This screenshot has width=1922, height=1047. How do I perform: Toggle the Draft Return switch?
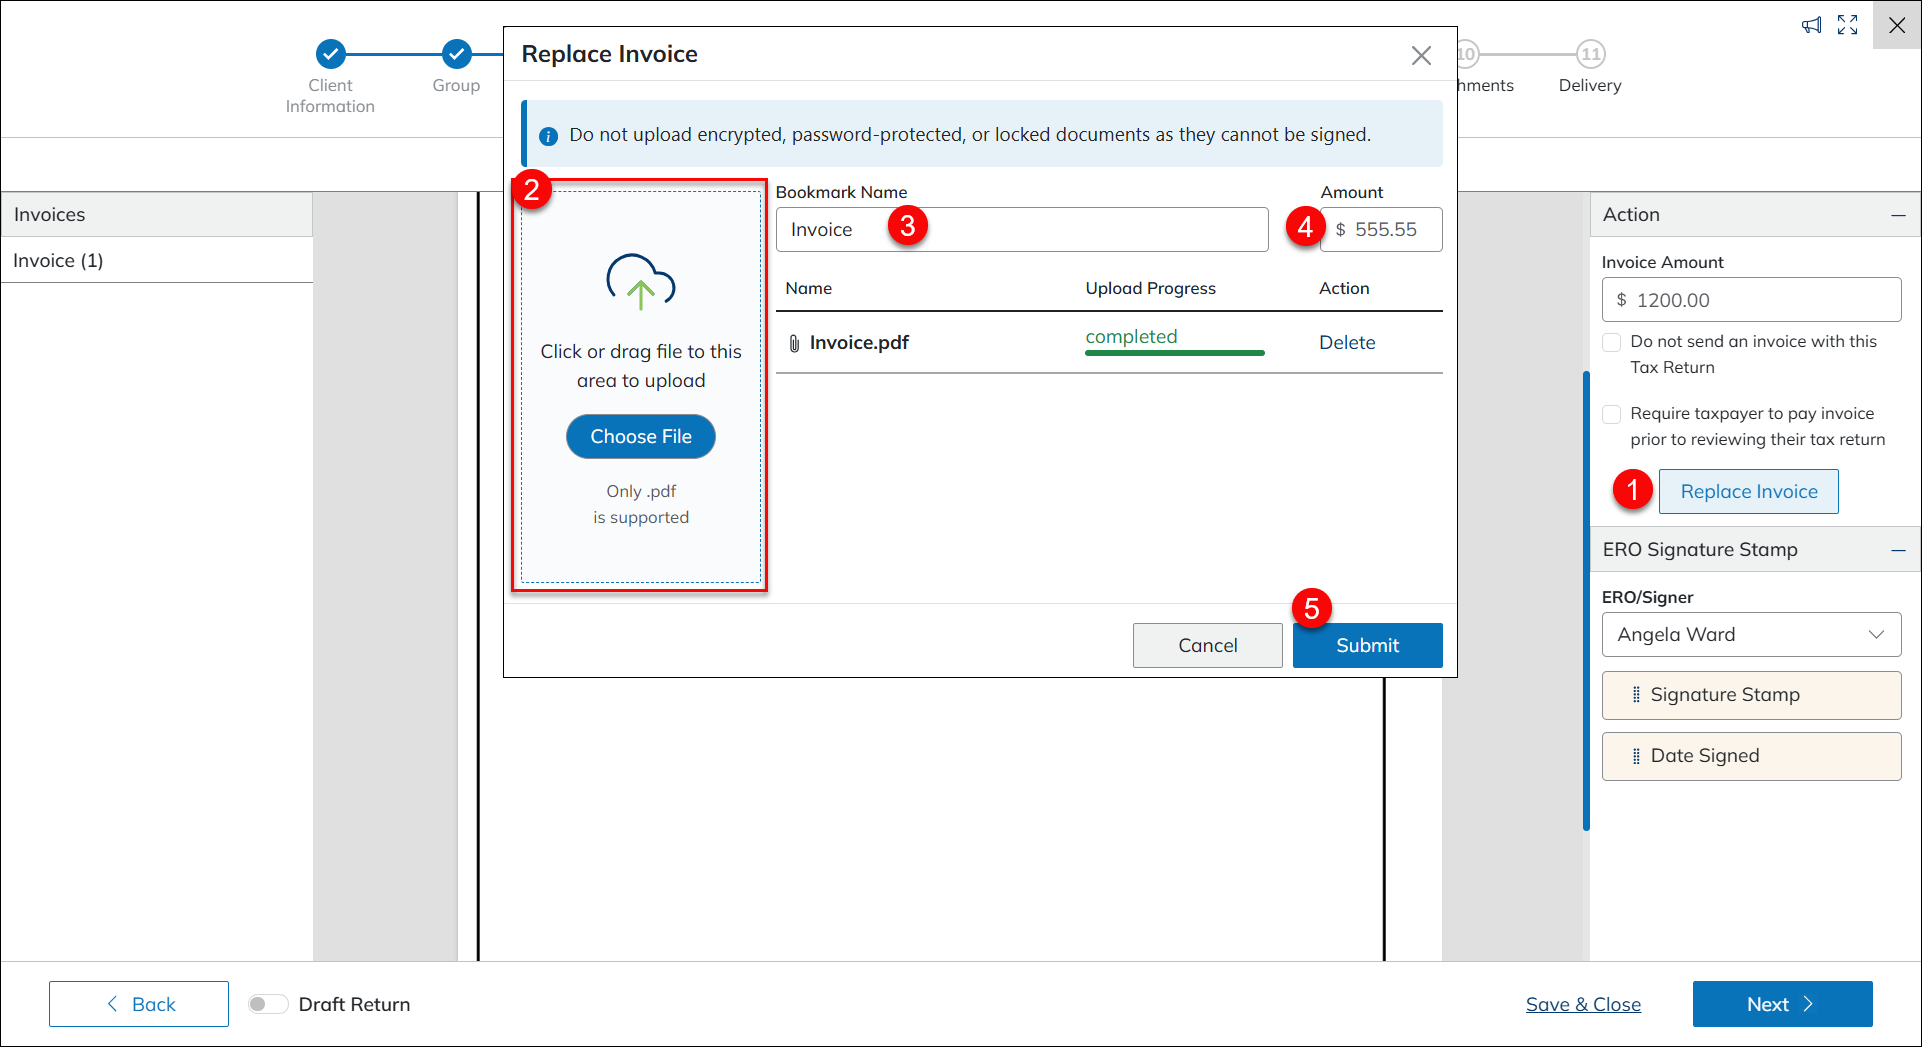[267, 1004]
